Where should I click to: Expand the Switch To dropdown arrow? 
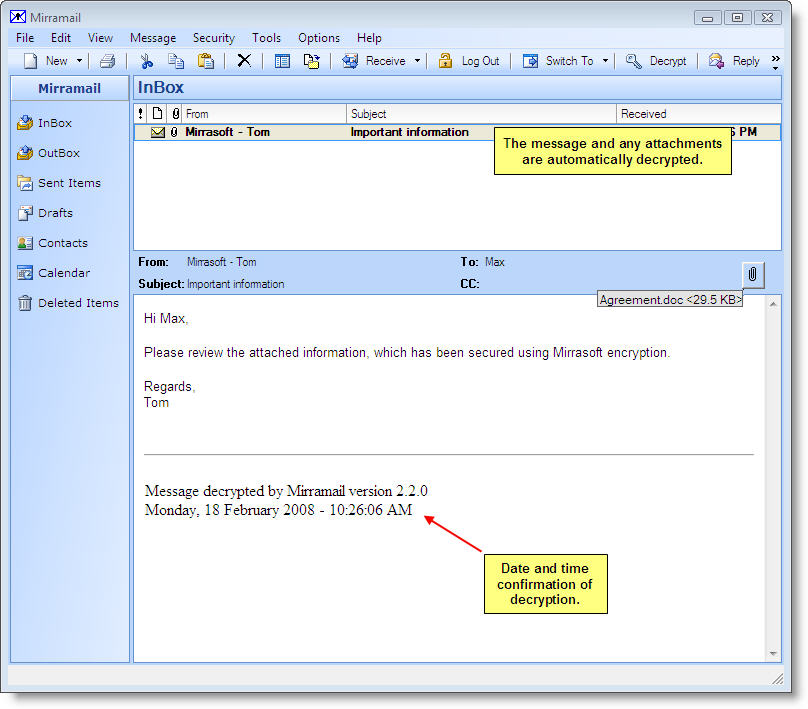pos(605,61)
